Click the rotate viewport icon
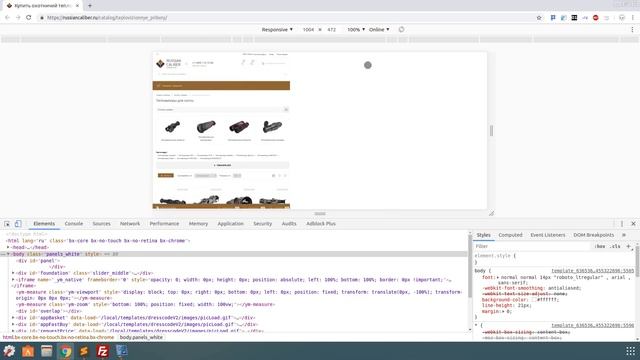Screen dimensions: 640x360 click(x=401, y=29)
